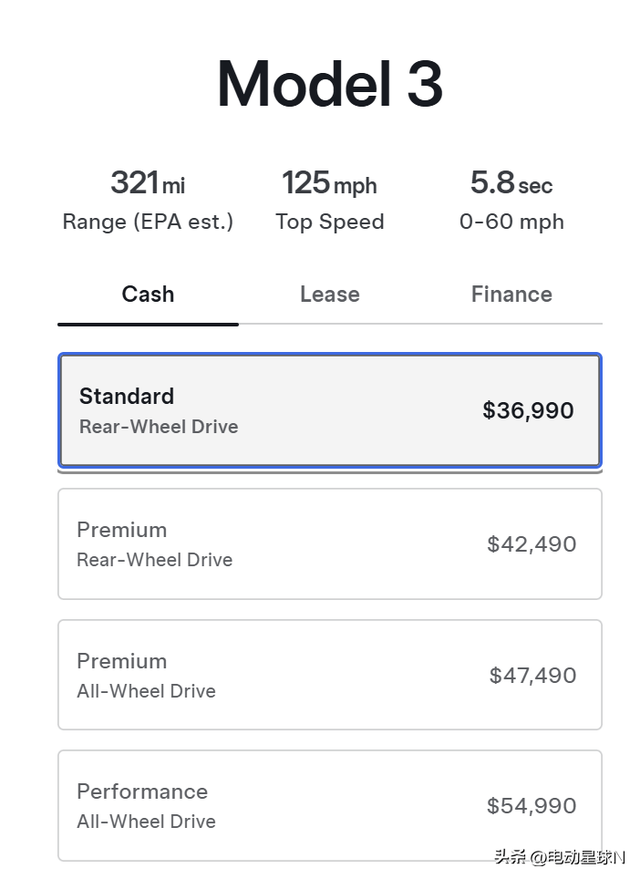Click the 125 mph top speed figure
Screen dimensions: 640x879
coord(329,183)
